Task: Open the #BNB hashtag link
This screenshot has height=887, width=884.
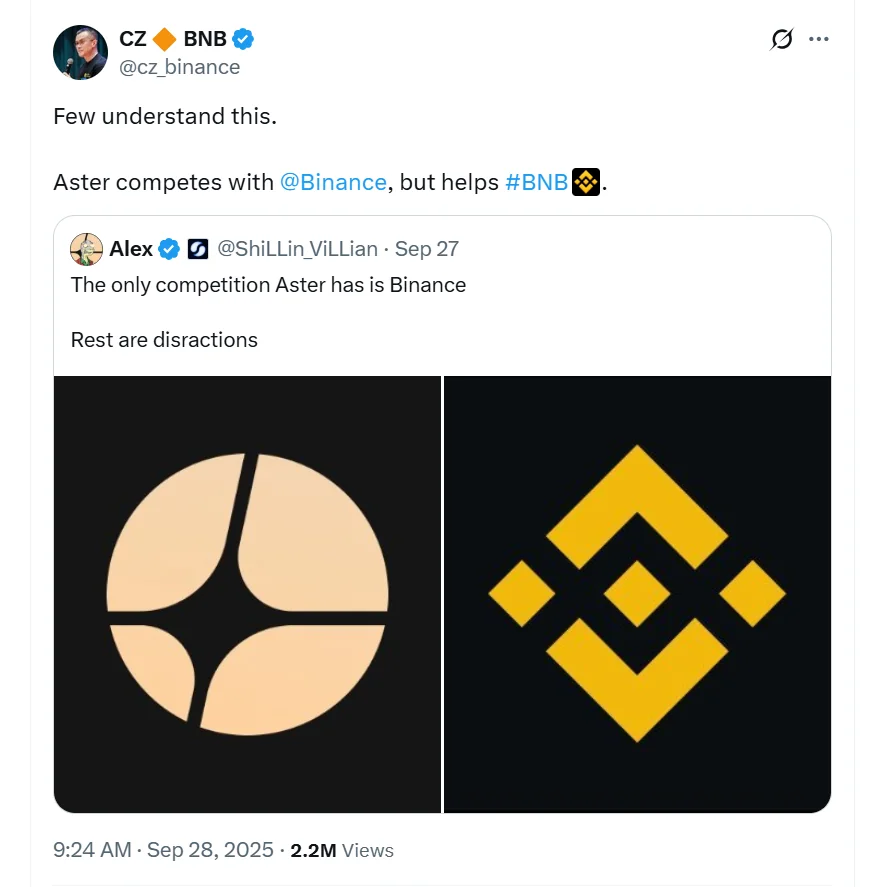Action: pyautogui.click(x=537, y=182)
